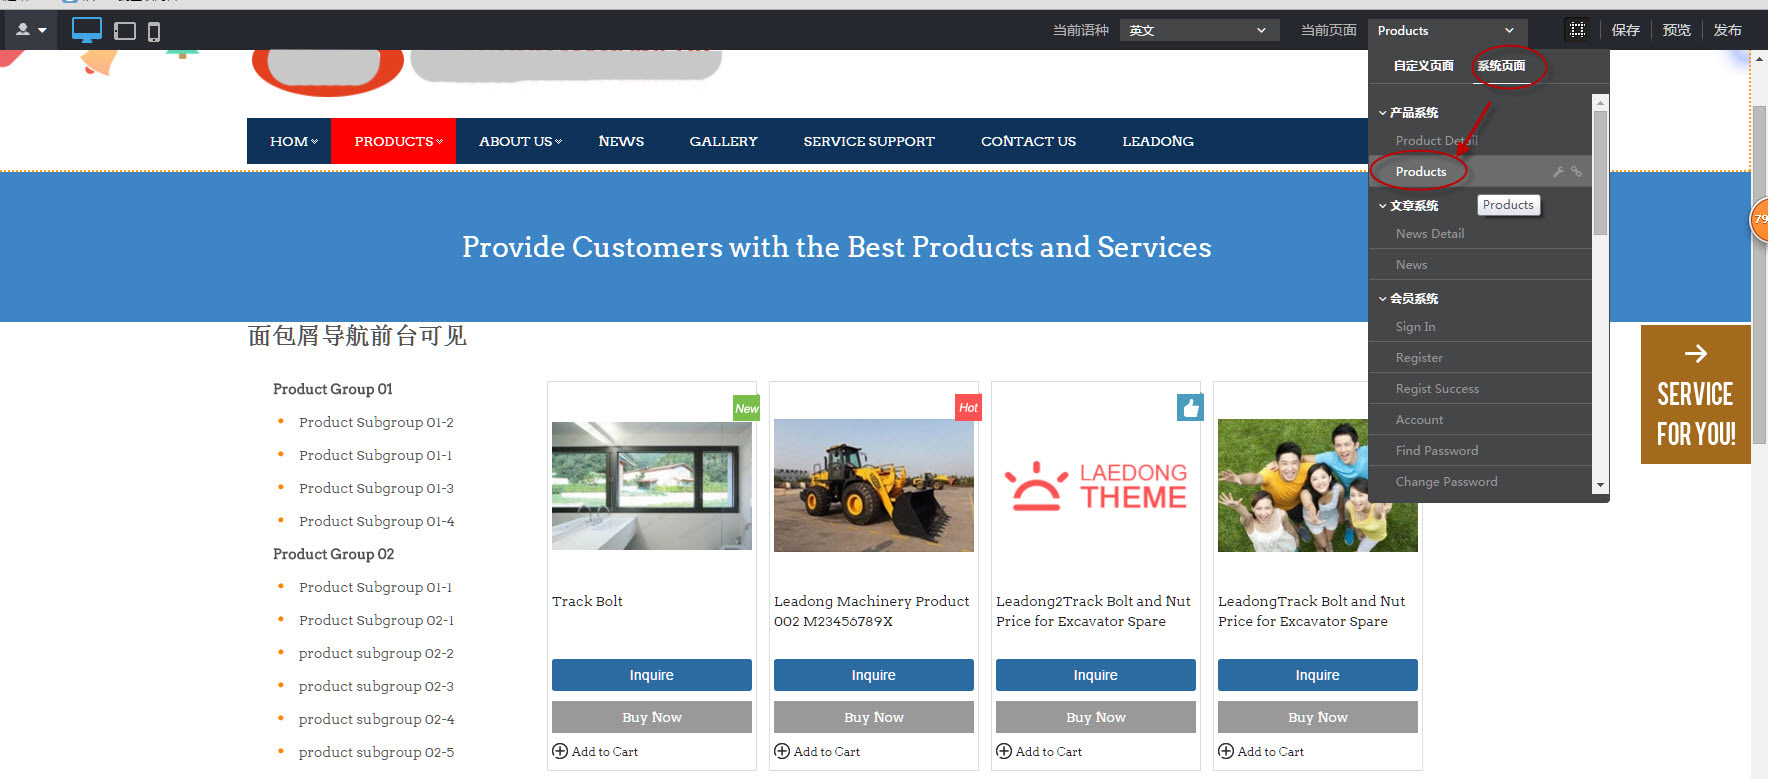
Task: Open the wheel loader product thumbnail
Action: (873, 485)
